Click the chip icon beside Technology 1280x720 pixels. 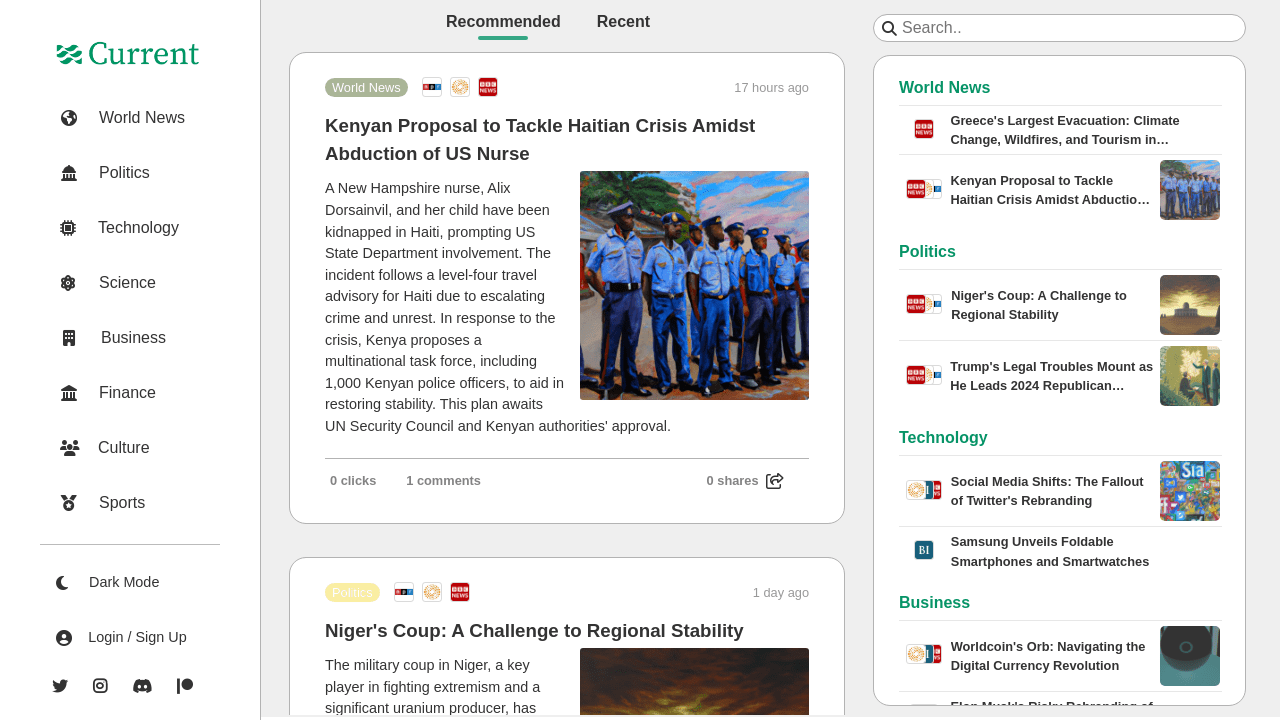[x=68, y=228]
